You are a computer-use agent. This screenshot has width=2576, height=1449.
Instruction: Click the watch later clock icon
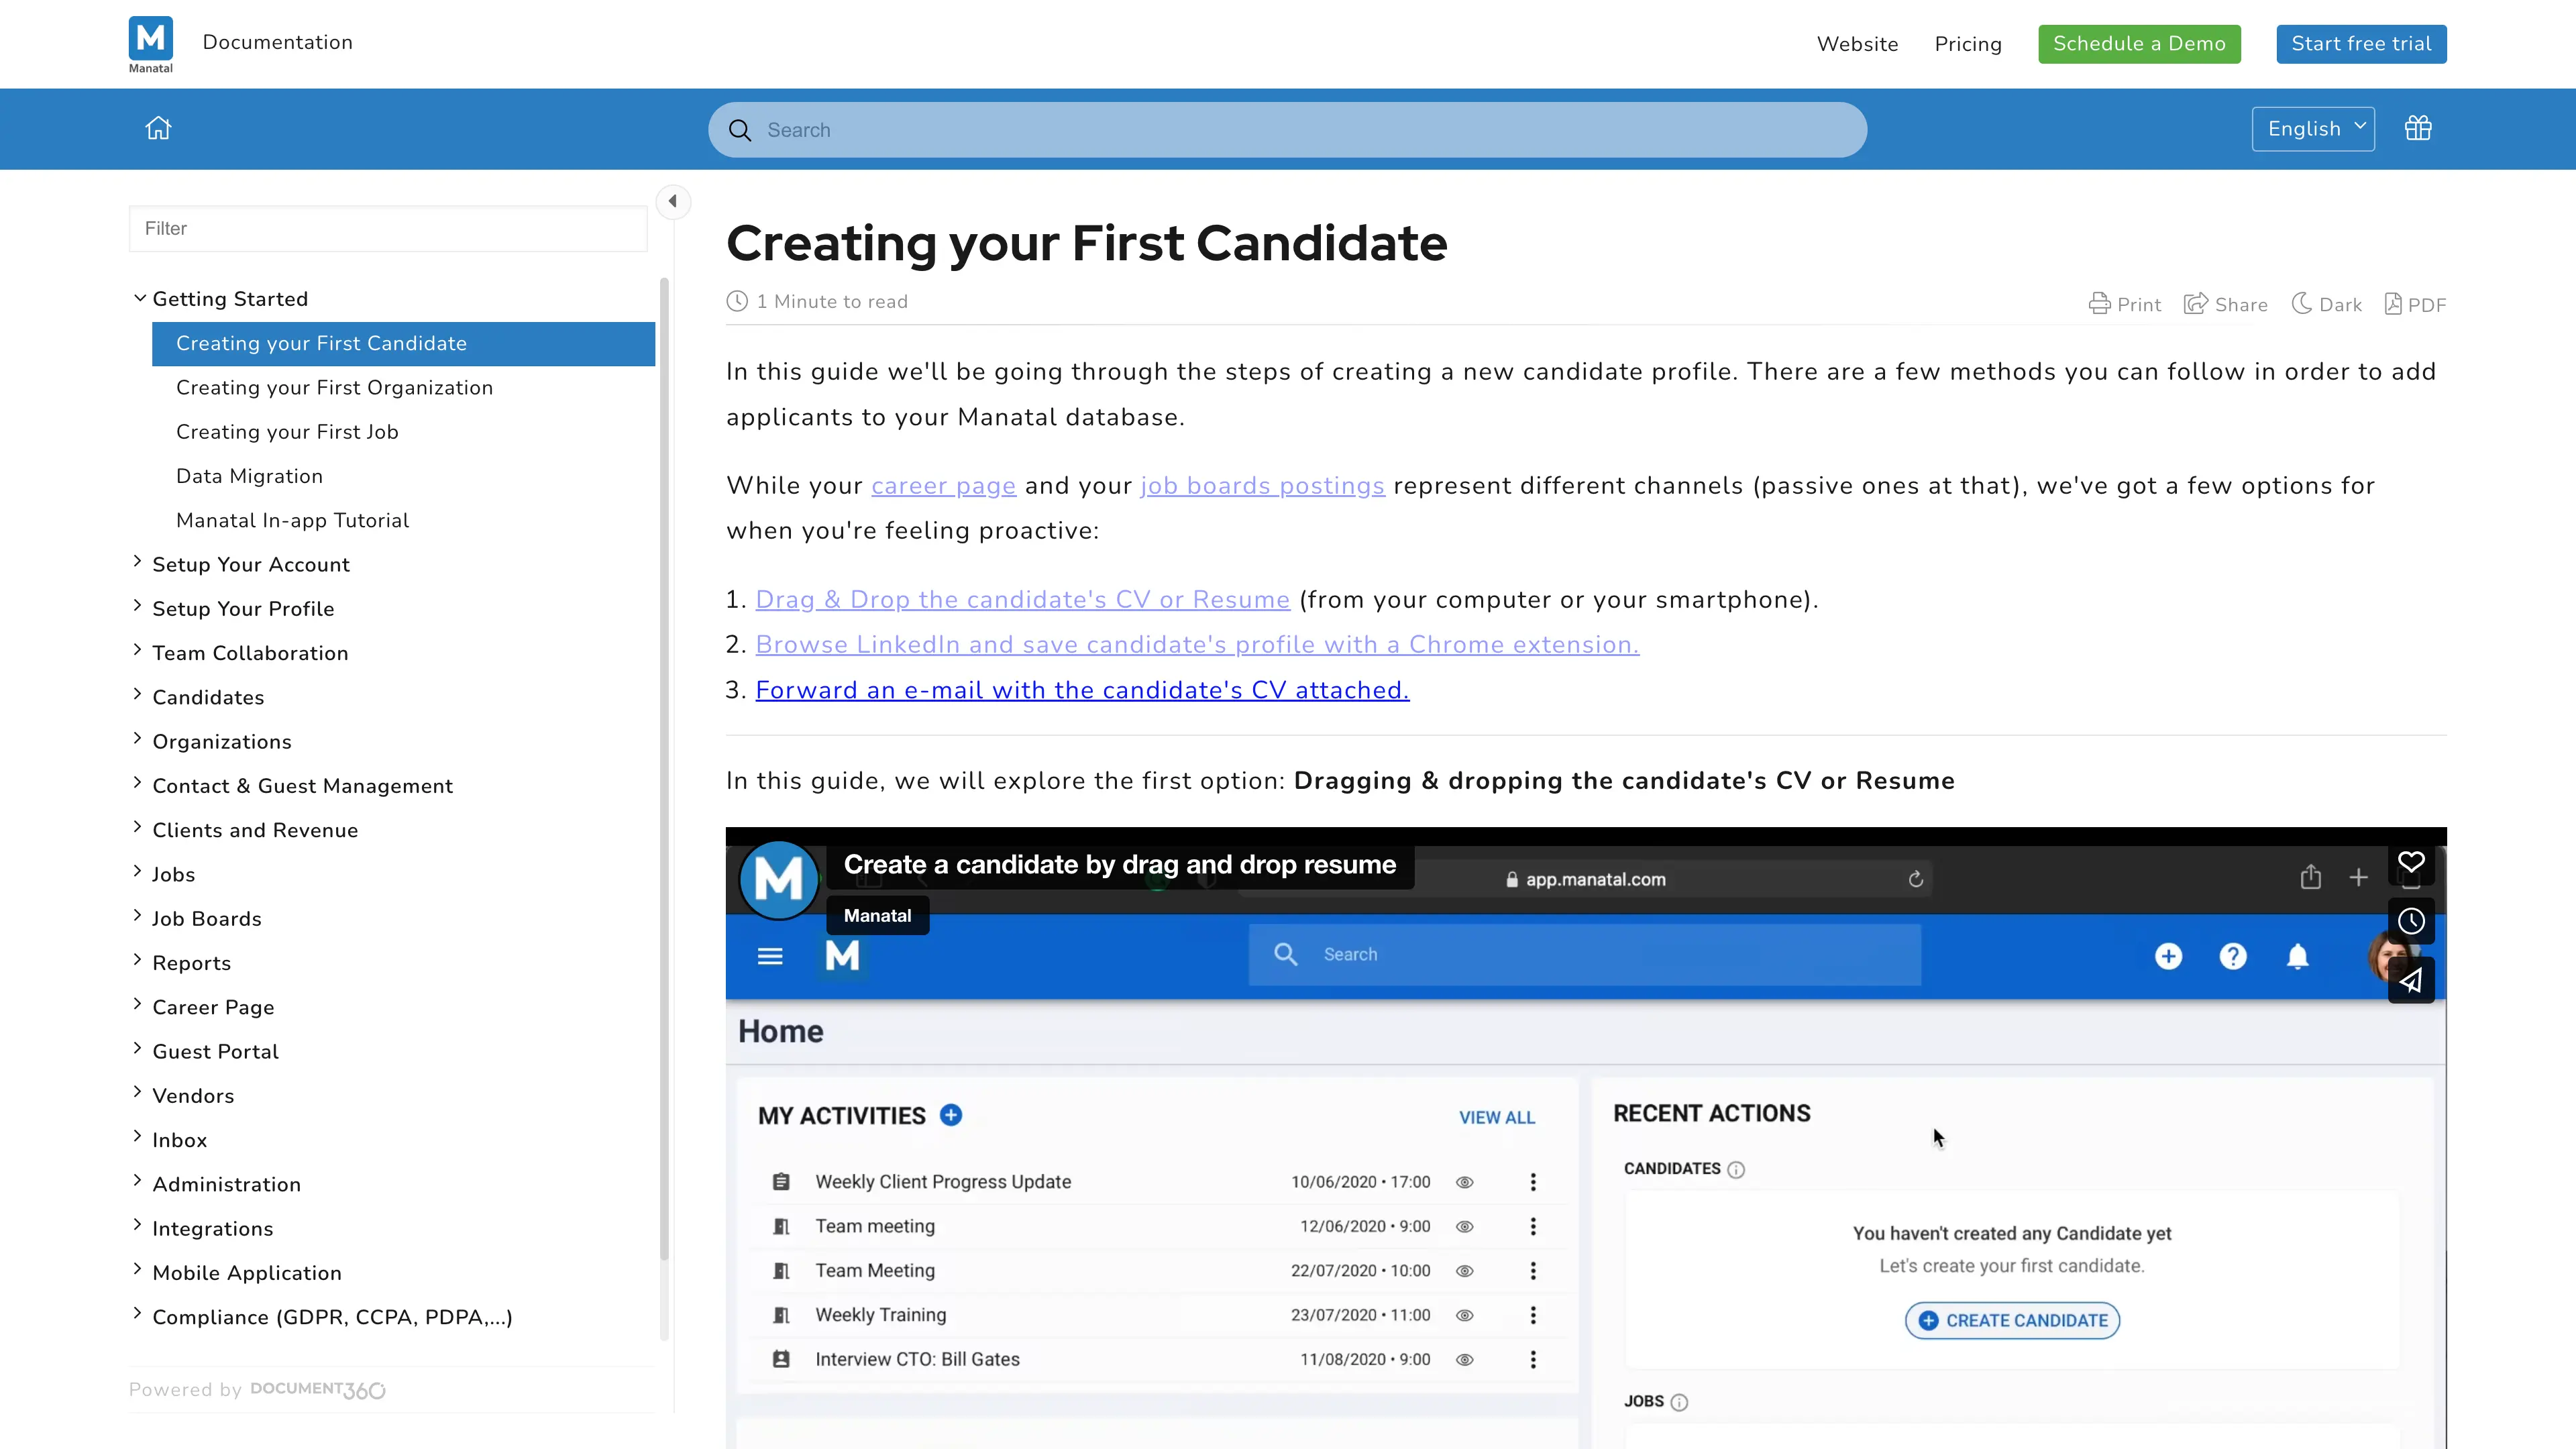pyautogui.click(x=2411, y=921)
